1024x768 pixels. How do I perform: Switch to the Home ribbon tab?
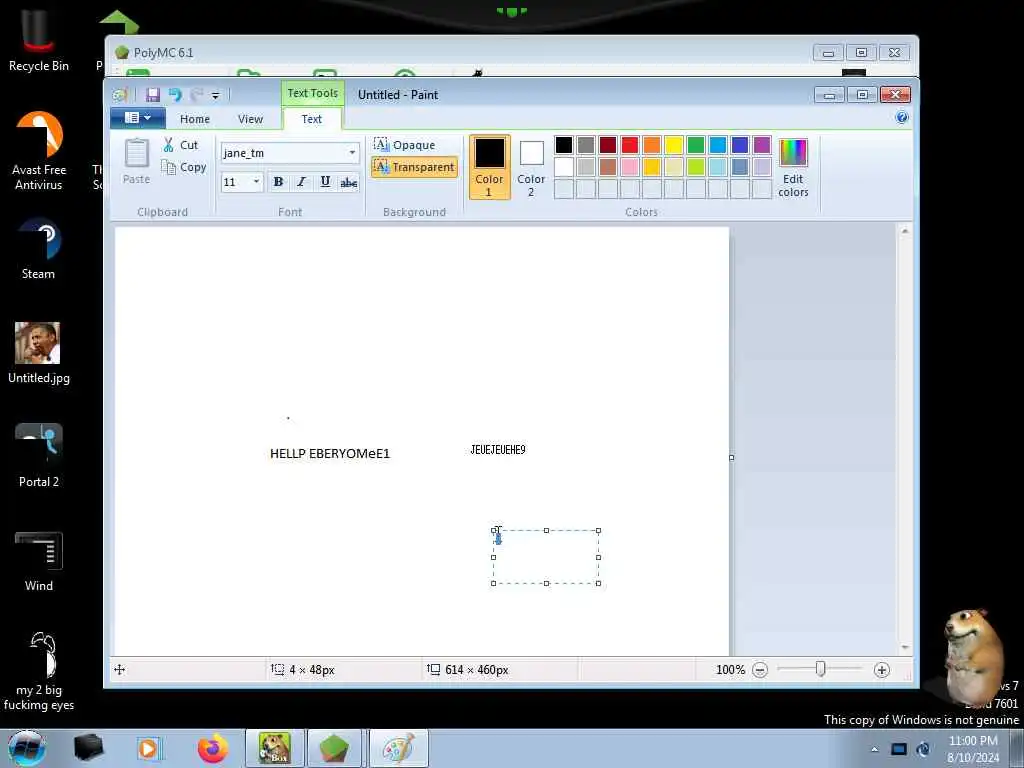[x=195, y=119]
